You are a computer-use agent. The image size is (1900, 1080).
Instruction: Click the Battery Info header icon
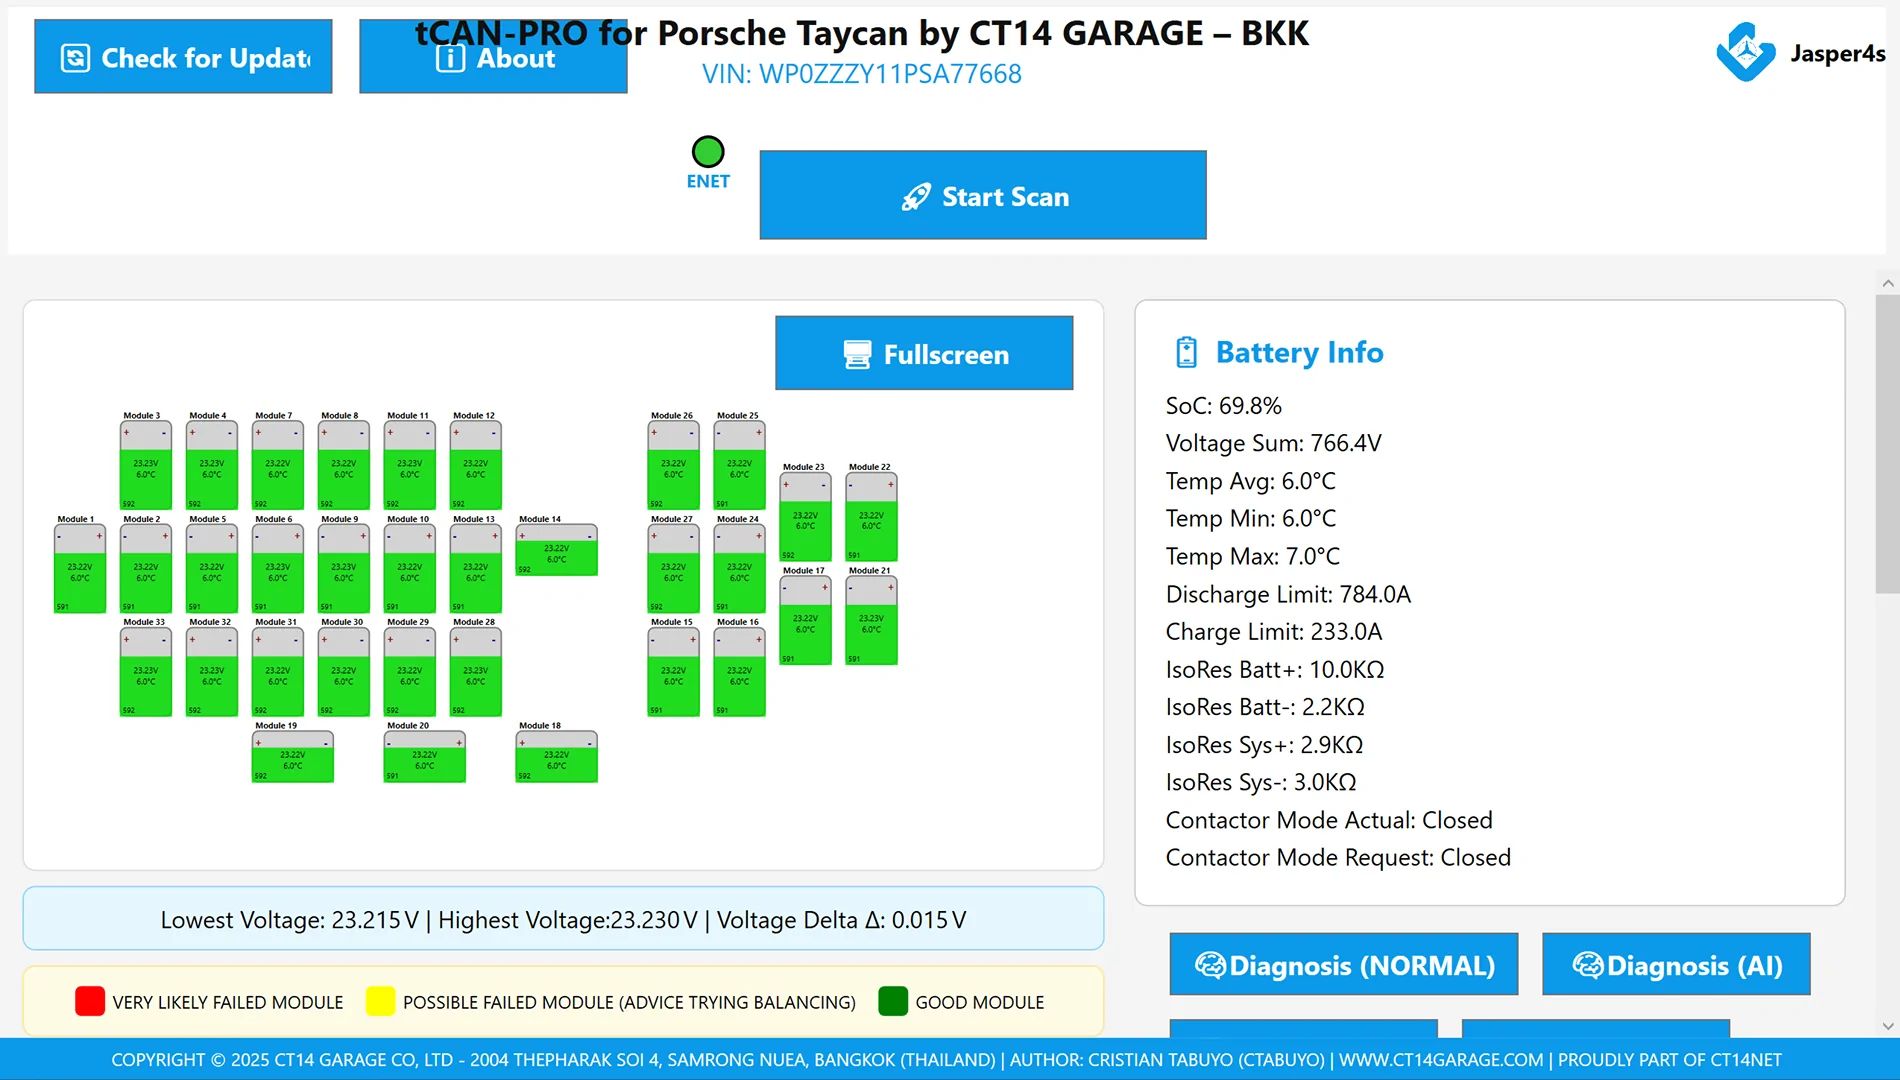pos(1186,352)
